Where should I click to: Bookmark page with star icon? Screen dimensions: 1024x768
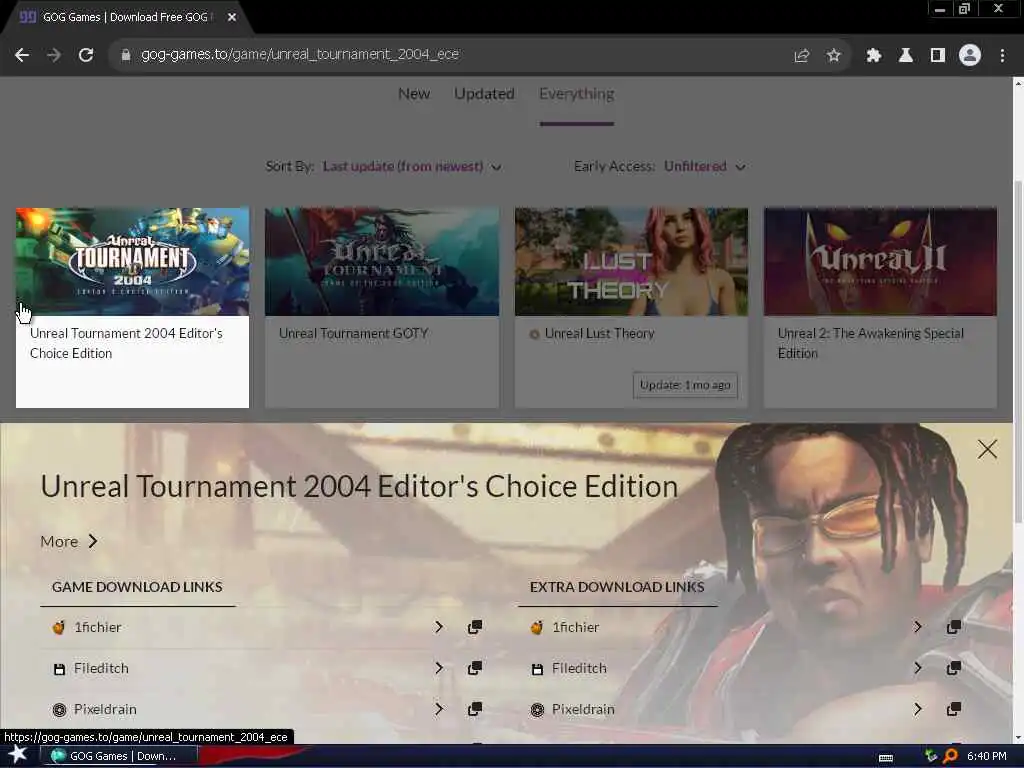(x=834, y=56)
